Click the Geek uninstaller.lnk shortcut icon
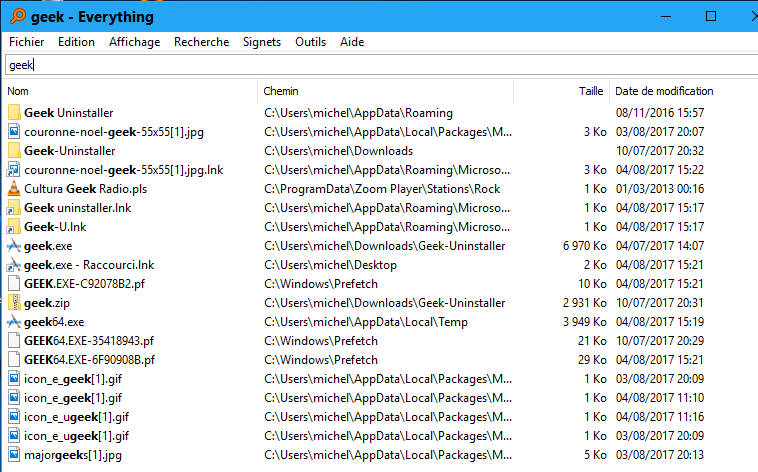 tap(13, 208)
